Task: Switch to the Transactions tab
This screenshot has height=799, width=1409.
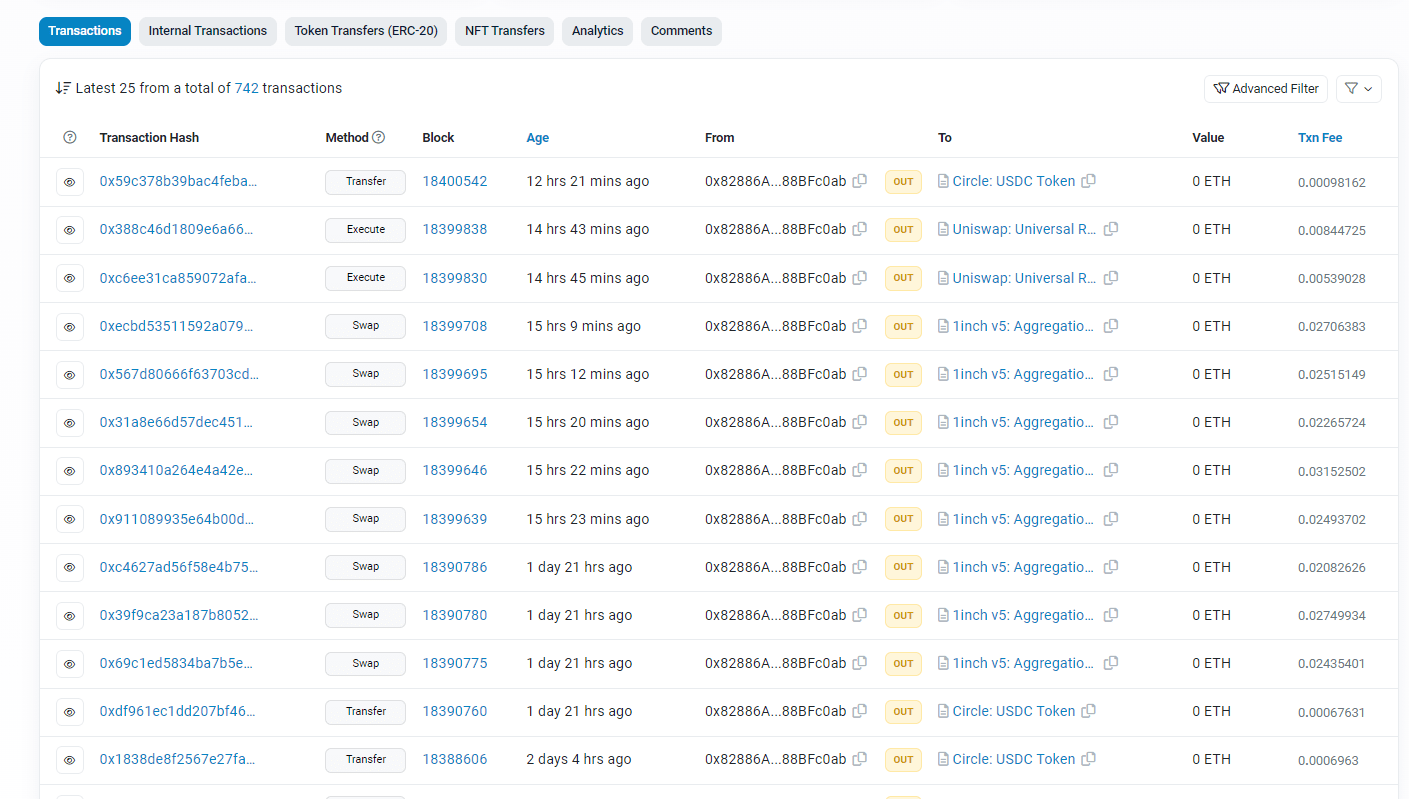Action: click(x=85, y=31)
